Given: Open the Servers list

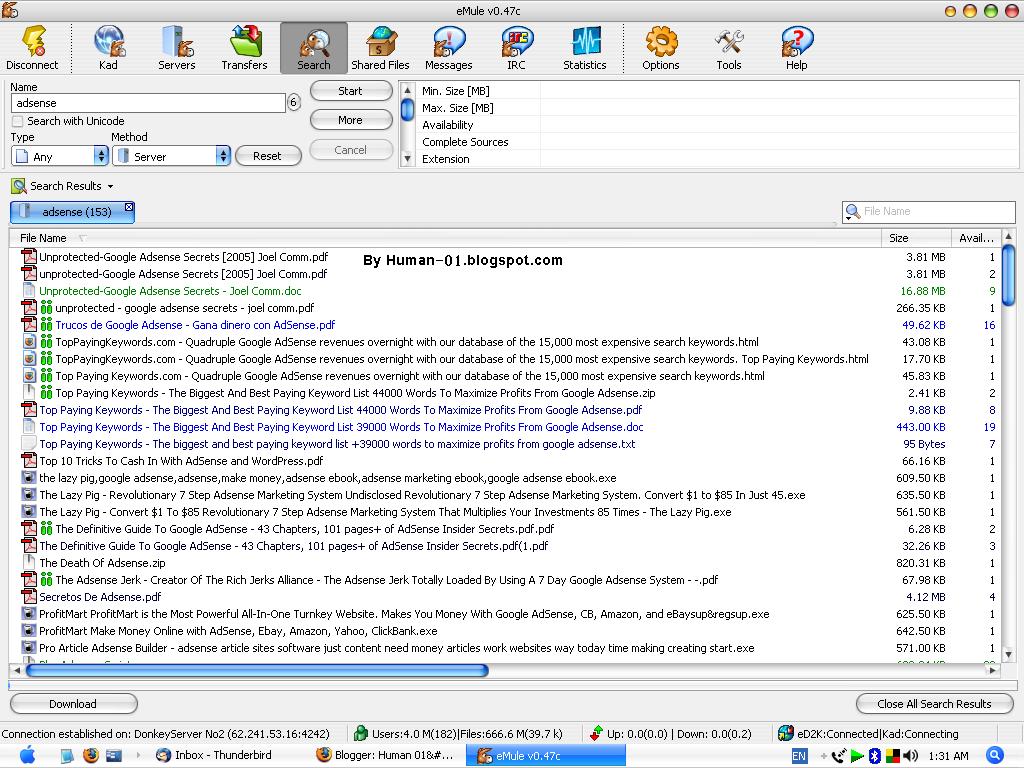Looking at the screenshot, I should pos(177,48).
